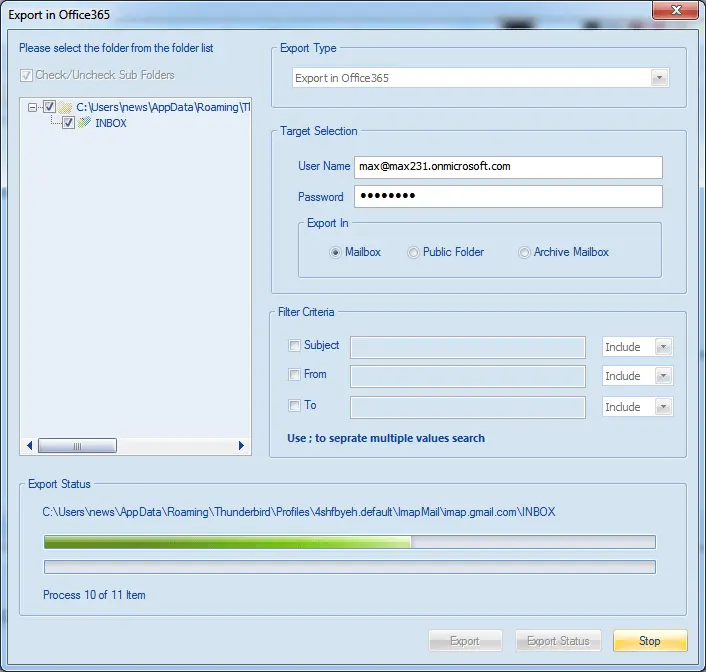Click 'Use ; to seprate multiple values search'
This screenshot has width=706, height=672.
coord(386,438)
